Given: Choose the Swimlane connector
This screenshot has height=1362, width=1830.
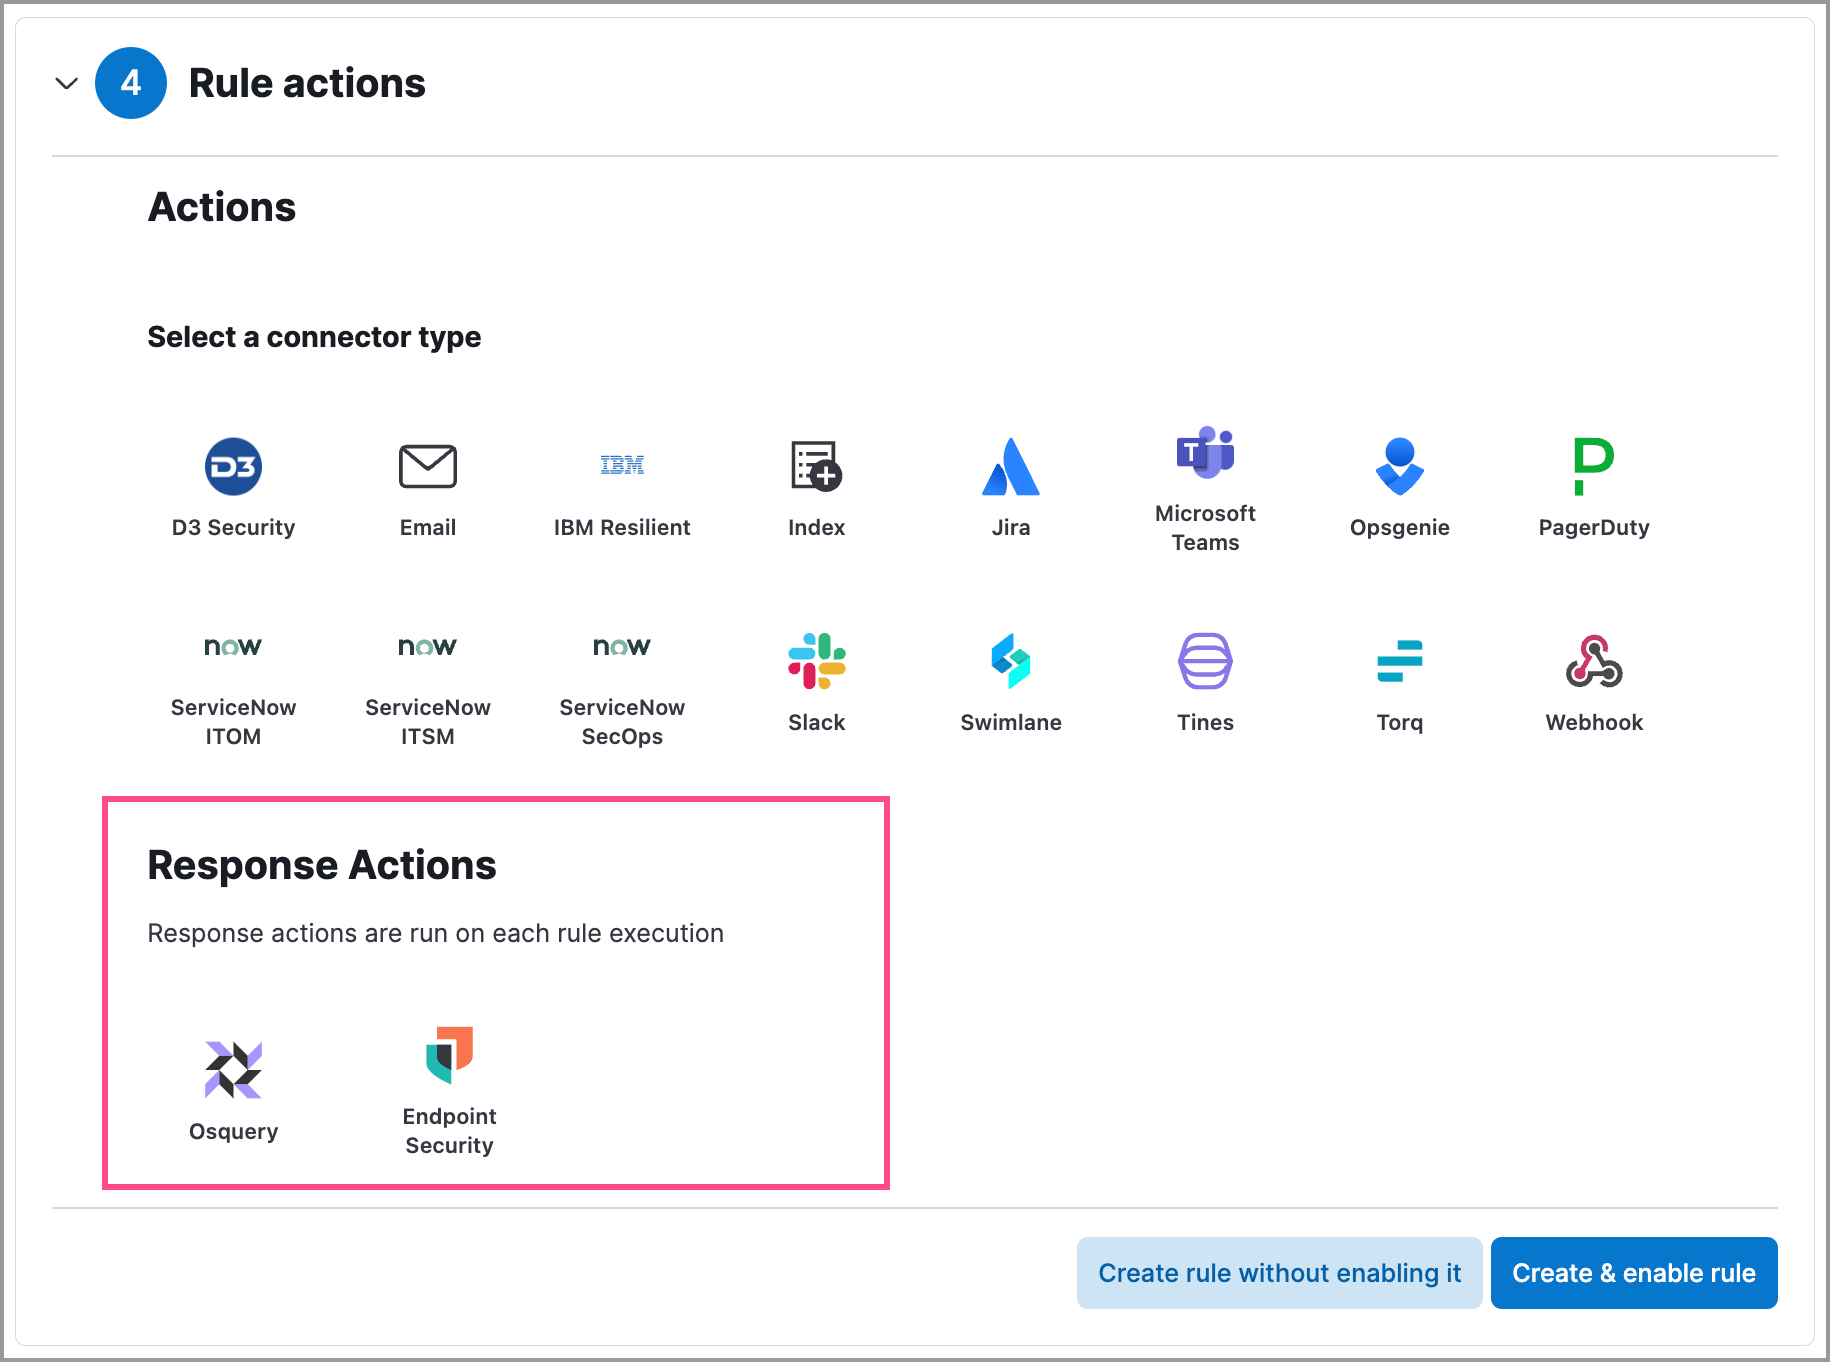Looking at the screenshot, I should point(1010,680).
